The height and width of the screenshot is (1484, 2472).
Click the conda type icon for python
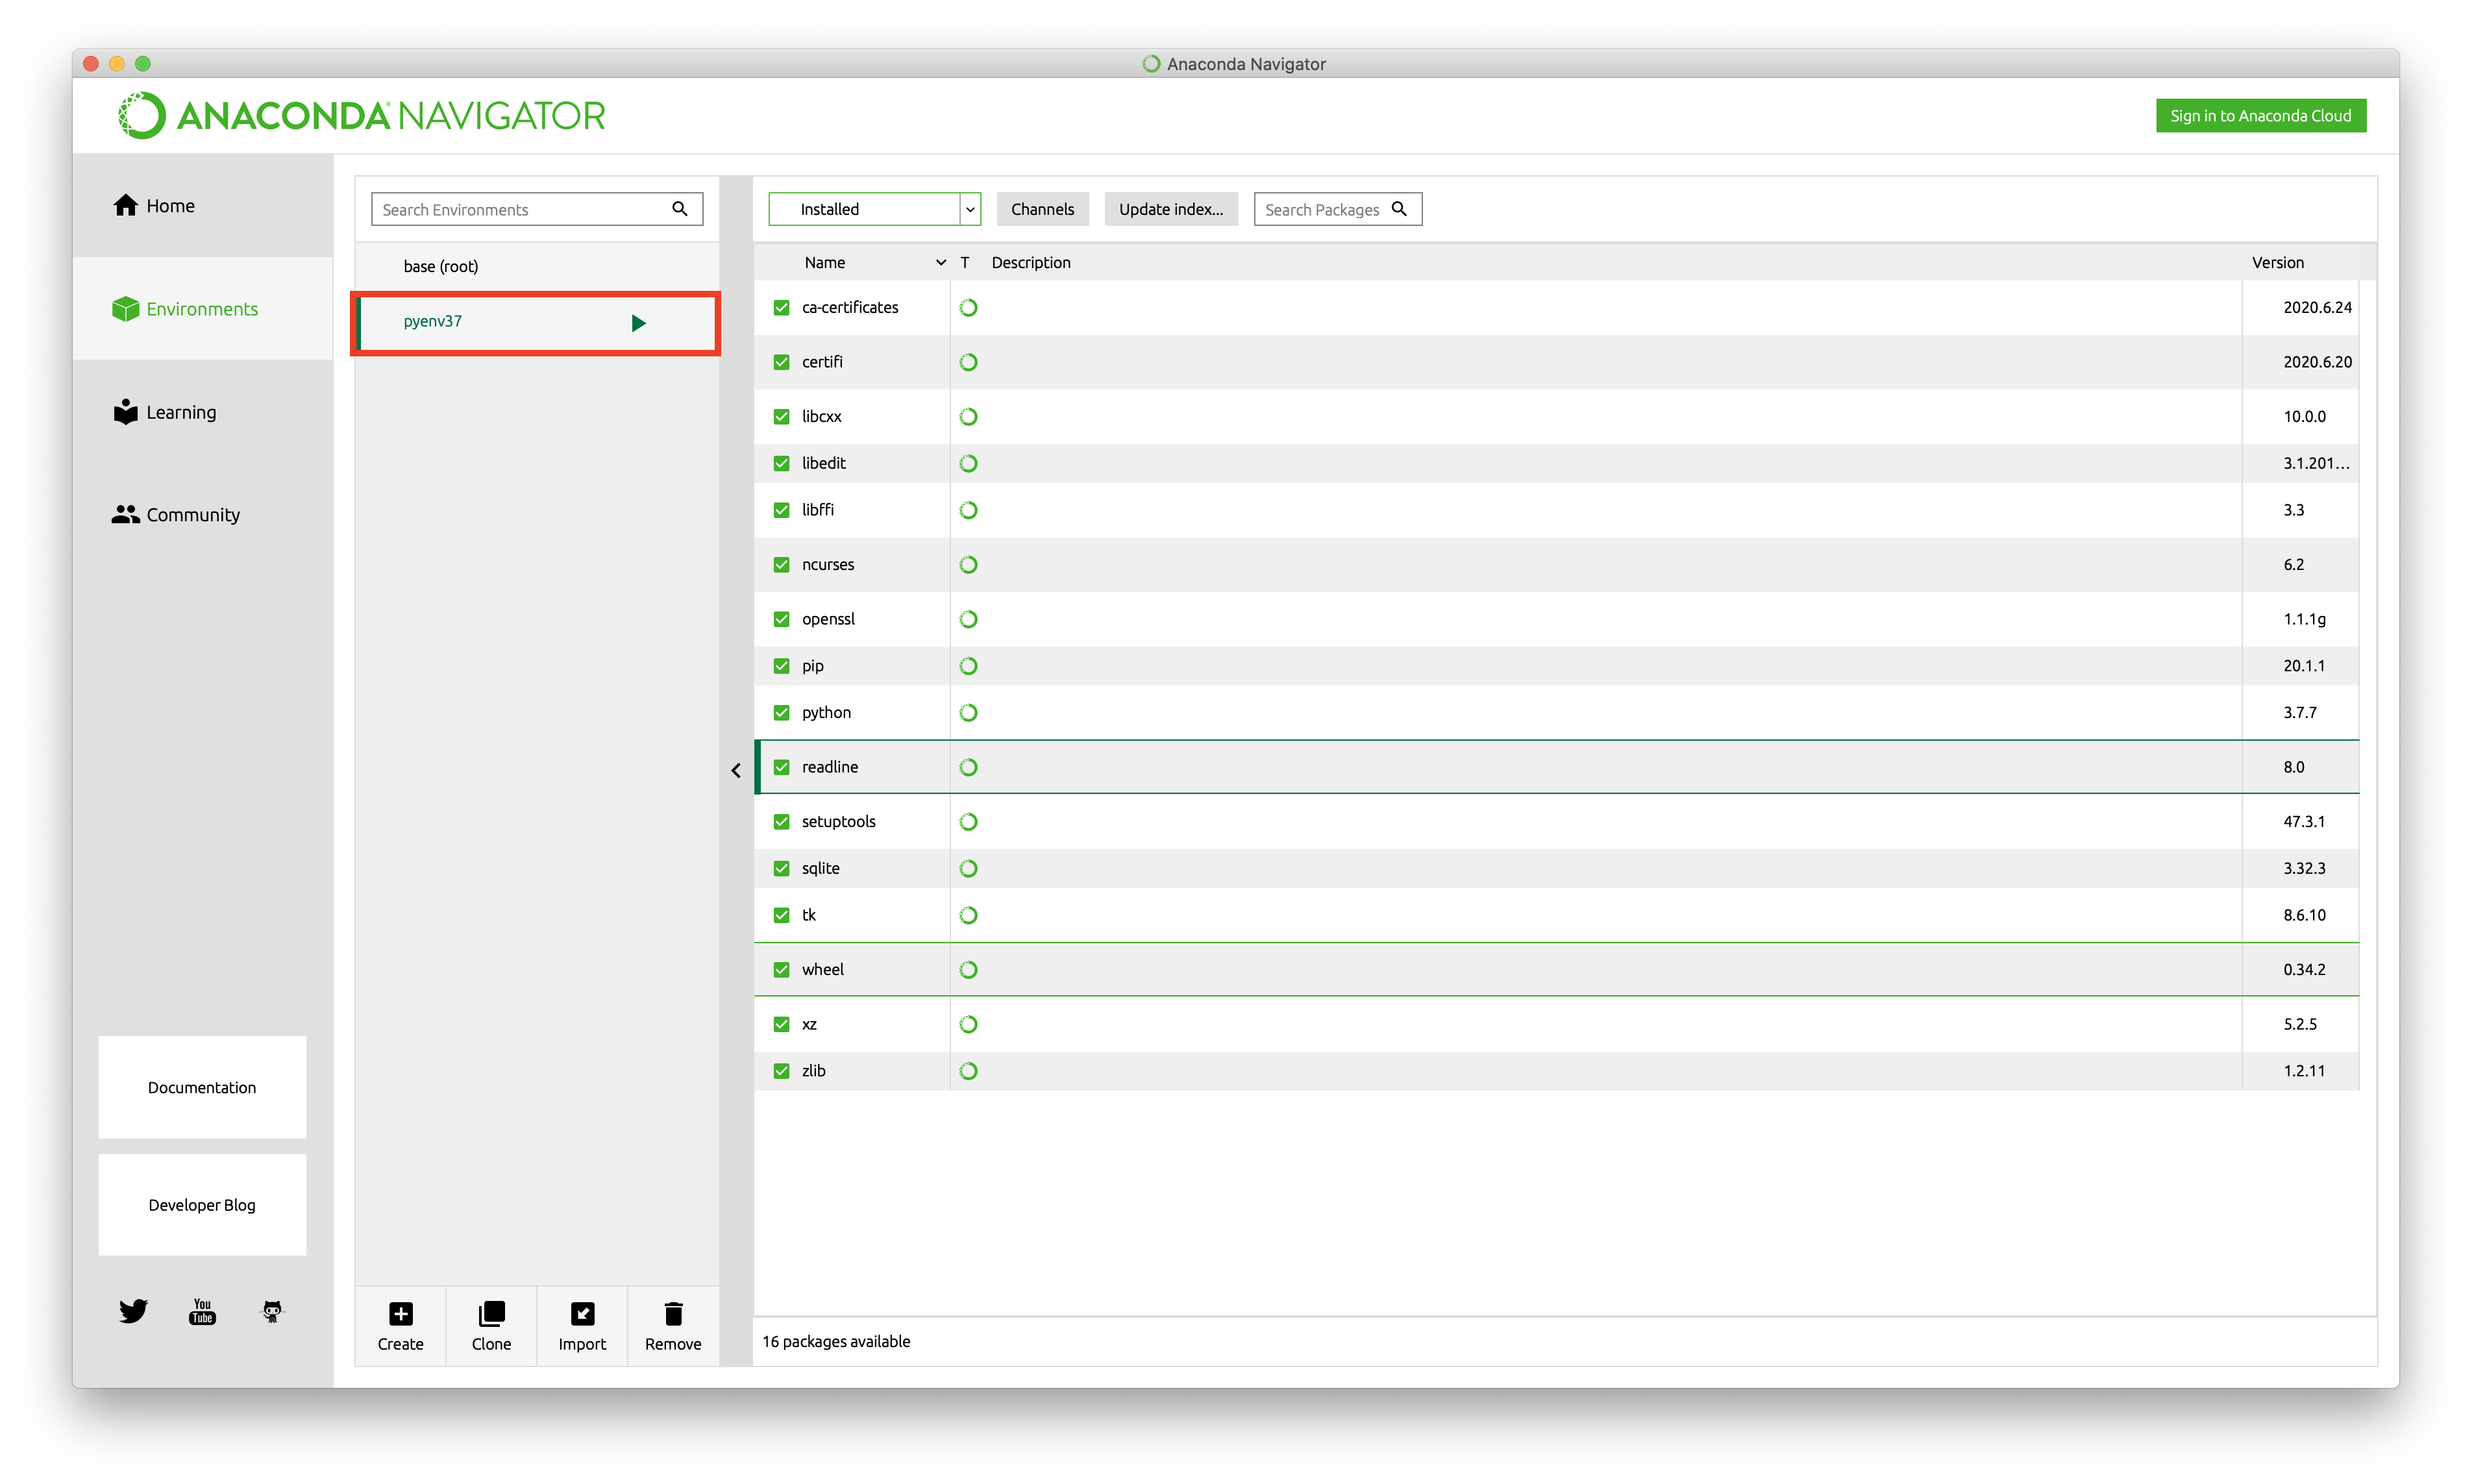tap(968, 713)
